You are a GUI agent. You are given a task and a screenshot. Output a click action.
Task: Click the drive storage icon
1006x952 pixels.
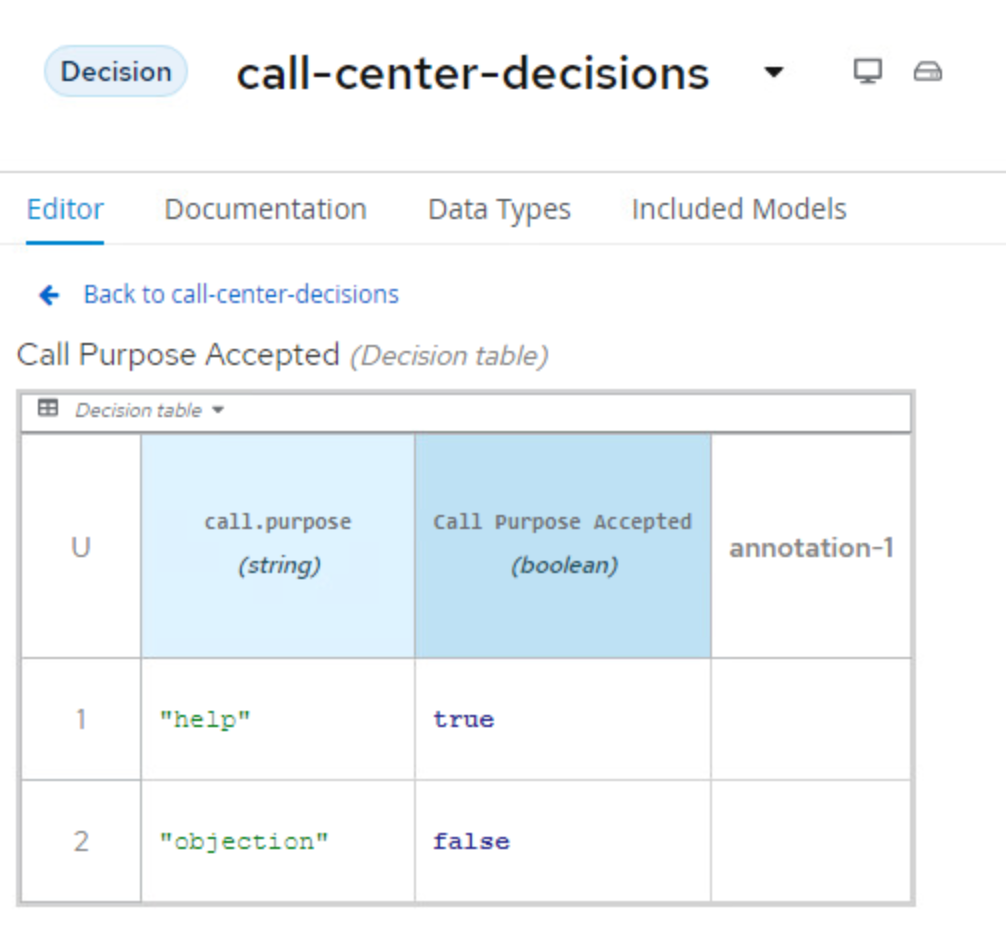point(928,71)
